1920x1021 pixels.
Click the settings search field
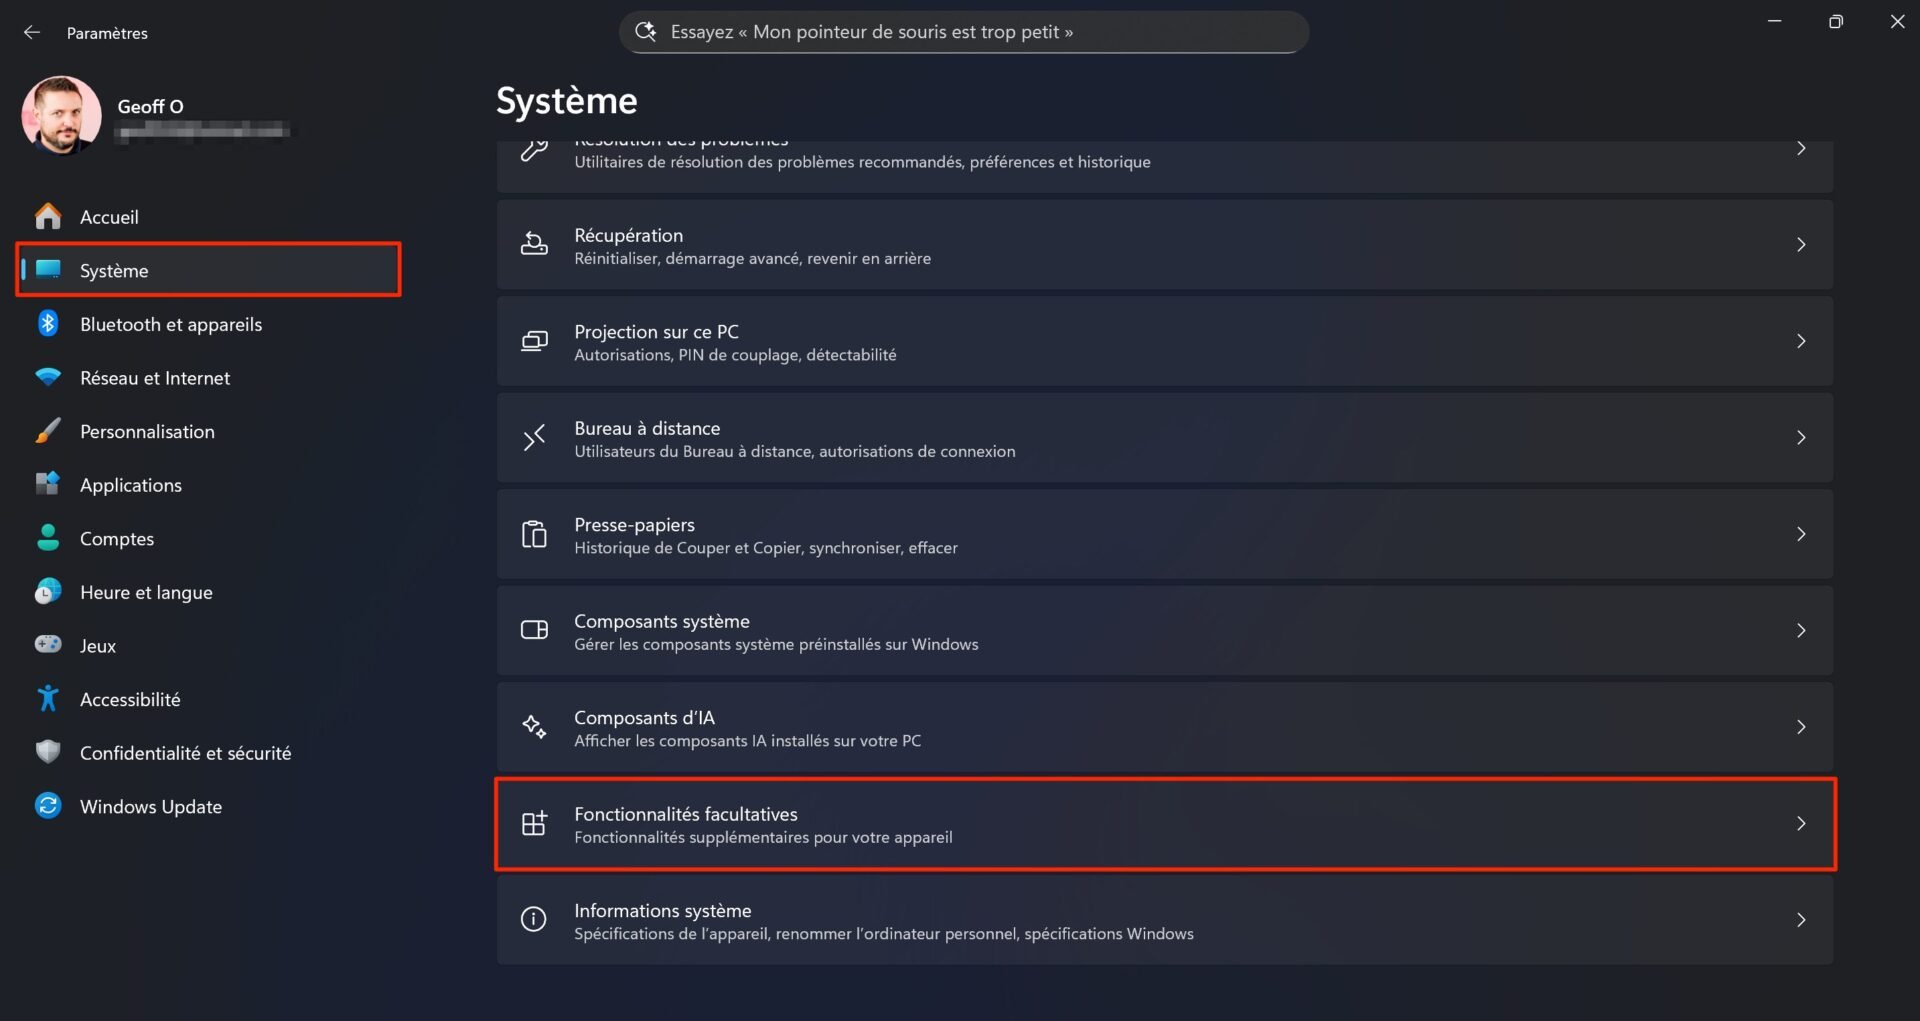[963, 31]
